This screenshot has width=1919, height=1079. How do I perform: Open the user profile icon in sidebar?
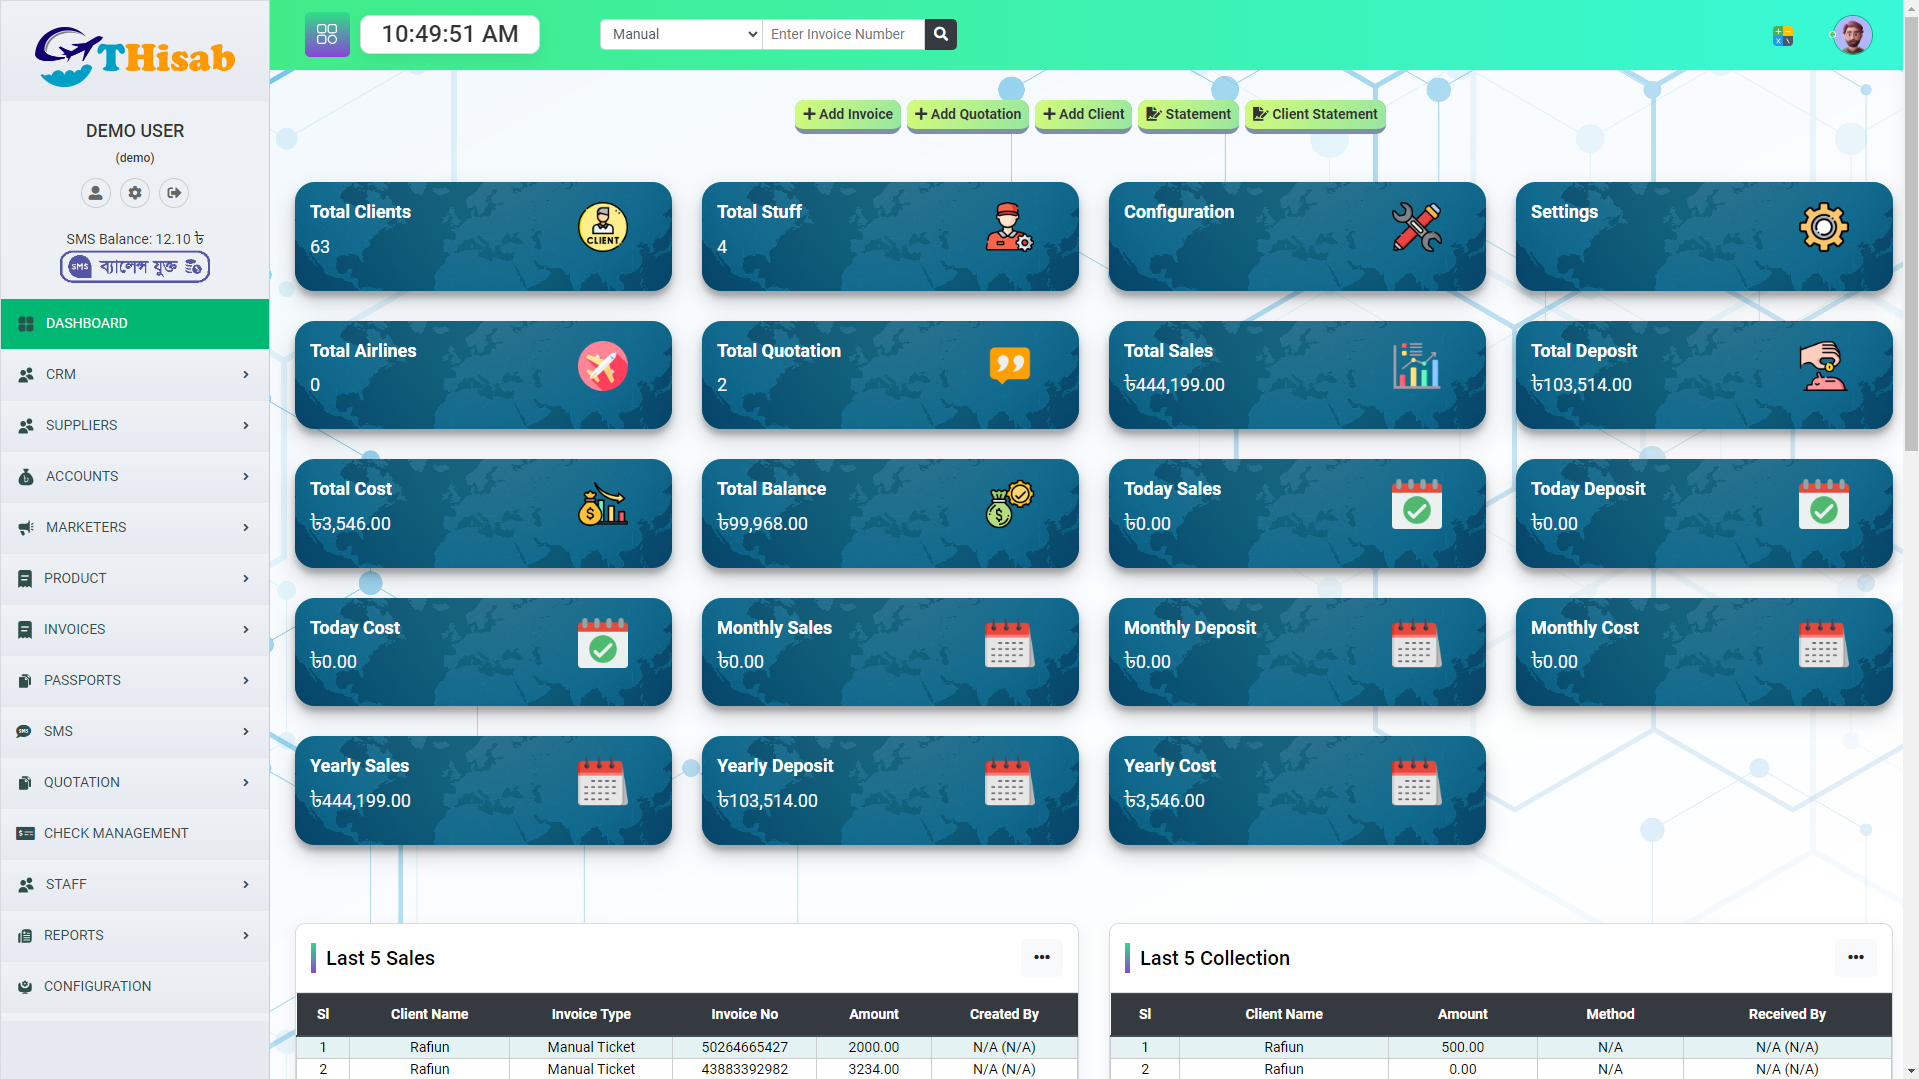(x=96, y=193)
